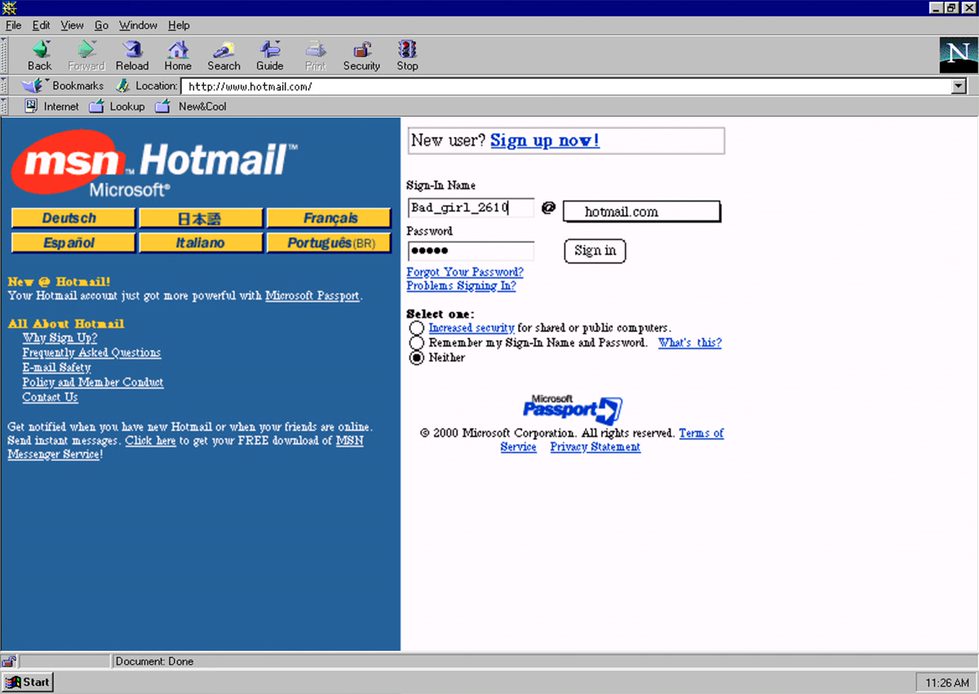Open the Search toolbar icon
This screenshot has width=979, height=694.
coord(224,55)
